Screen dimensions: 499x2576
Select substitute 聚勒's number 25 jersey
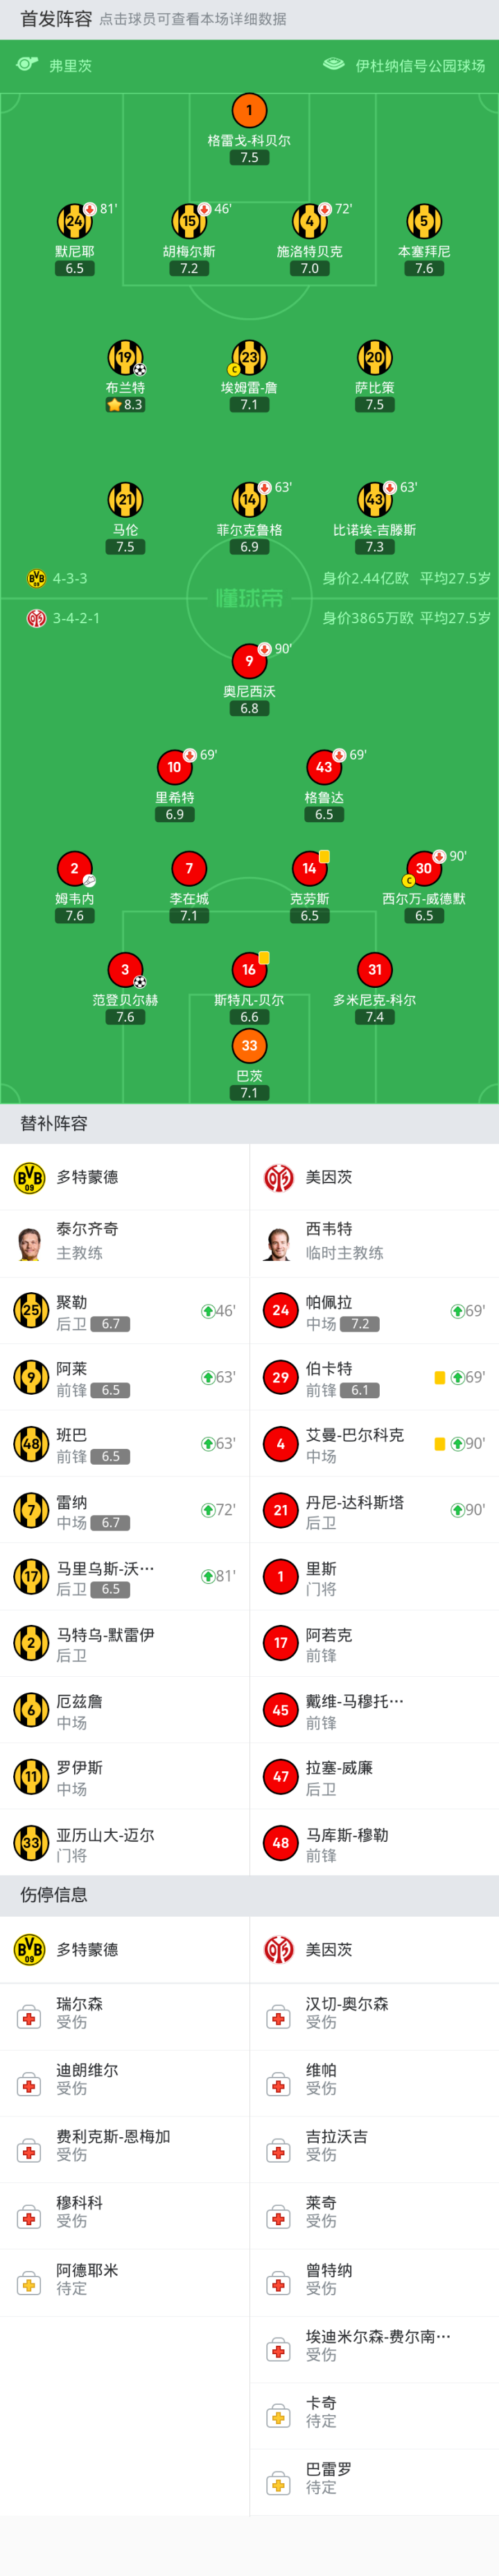(30, 1310)
